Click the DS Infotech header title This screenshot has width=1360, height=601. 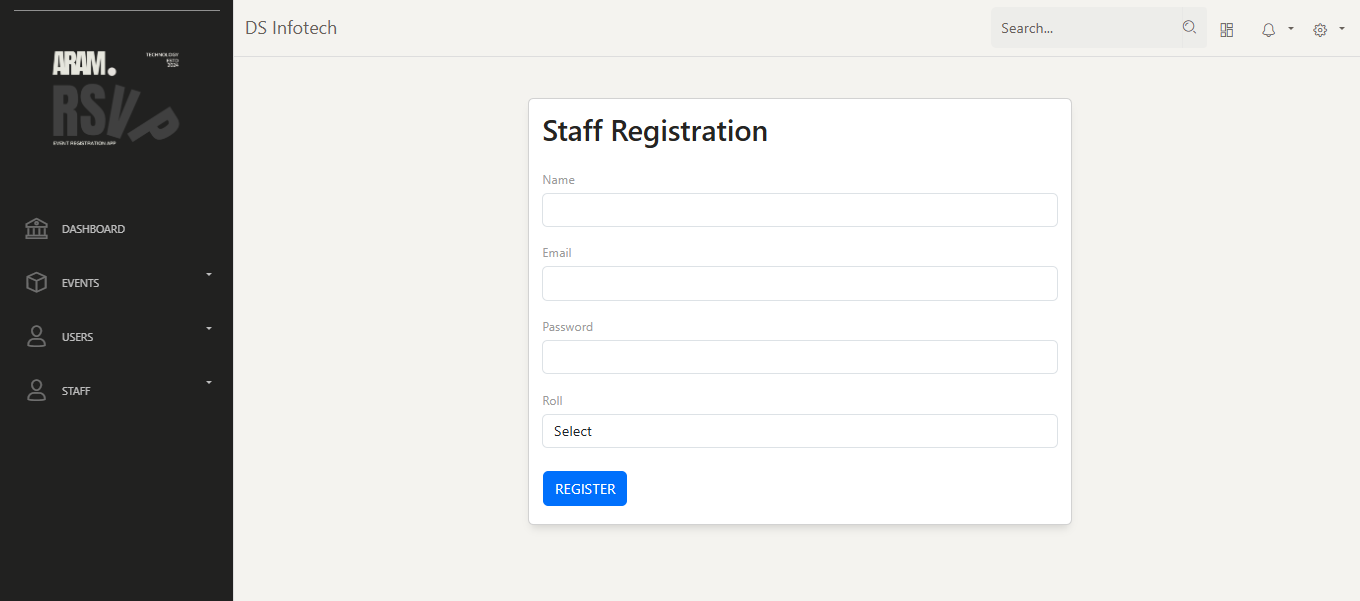pos(291,28)
